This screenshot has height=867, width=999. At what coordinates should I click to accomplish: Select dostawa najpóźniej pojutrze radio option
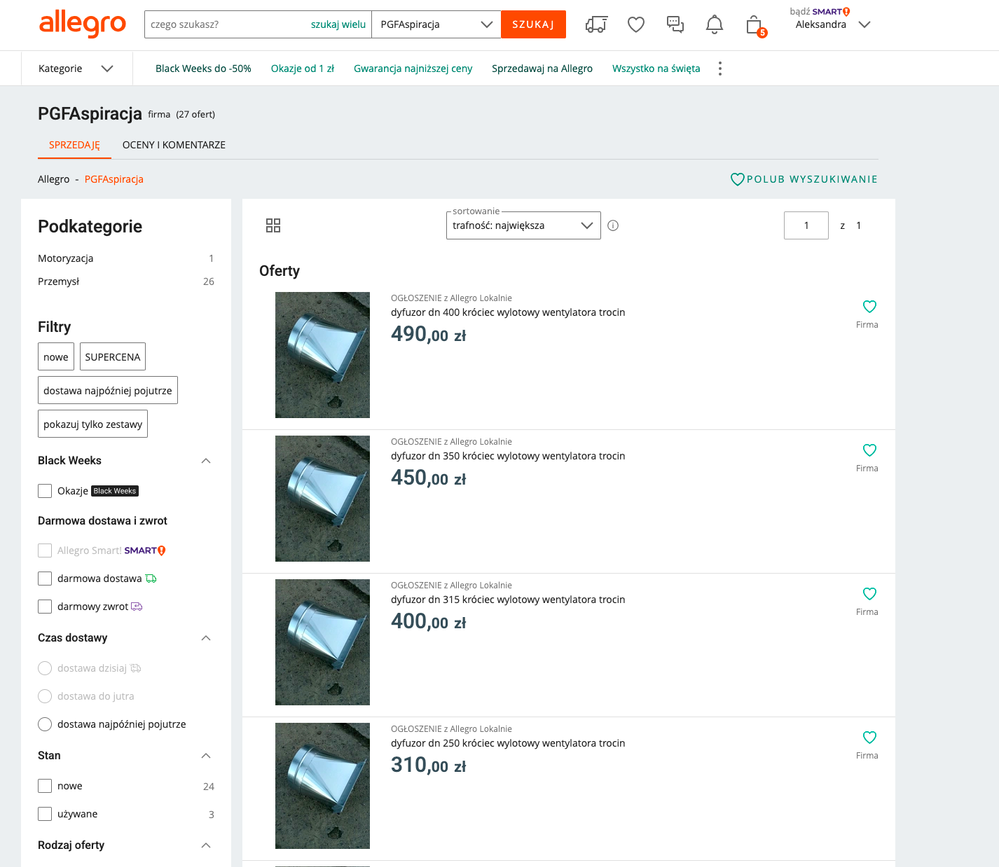45,724
